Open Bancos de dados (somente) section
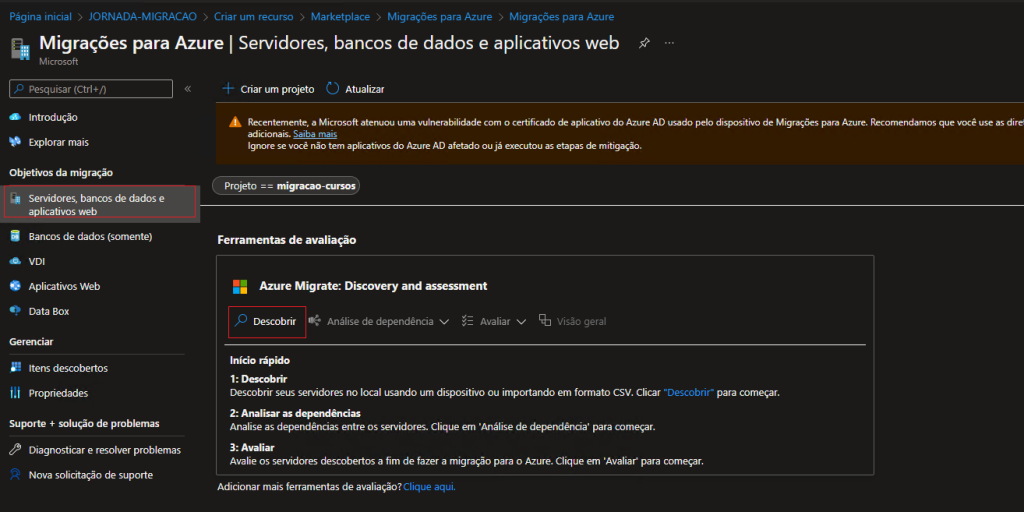 pyautogui.click(x=90, y=236)
